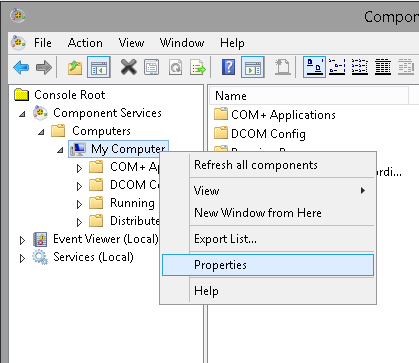Click the Up one level folder icon
The width and height of the screenshot is (419, 363).
(75, 67)
